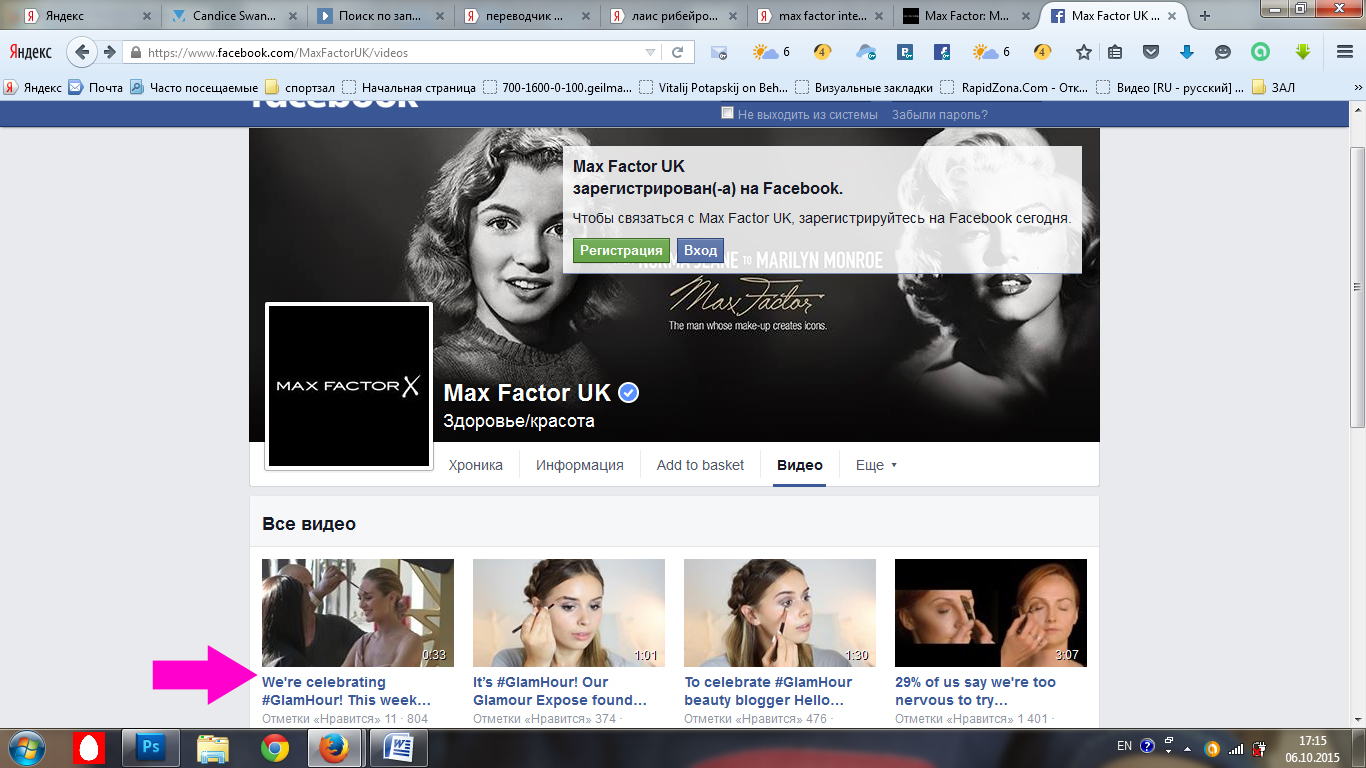Viewport: 1366px width, 768px height.
Task: Click the network signal bars tray icon
Action: pos(1236,748)
